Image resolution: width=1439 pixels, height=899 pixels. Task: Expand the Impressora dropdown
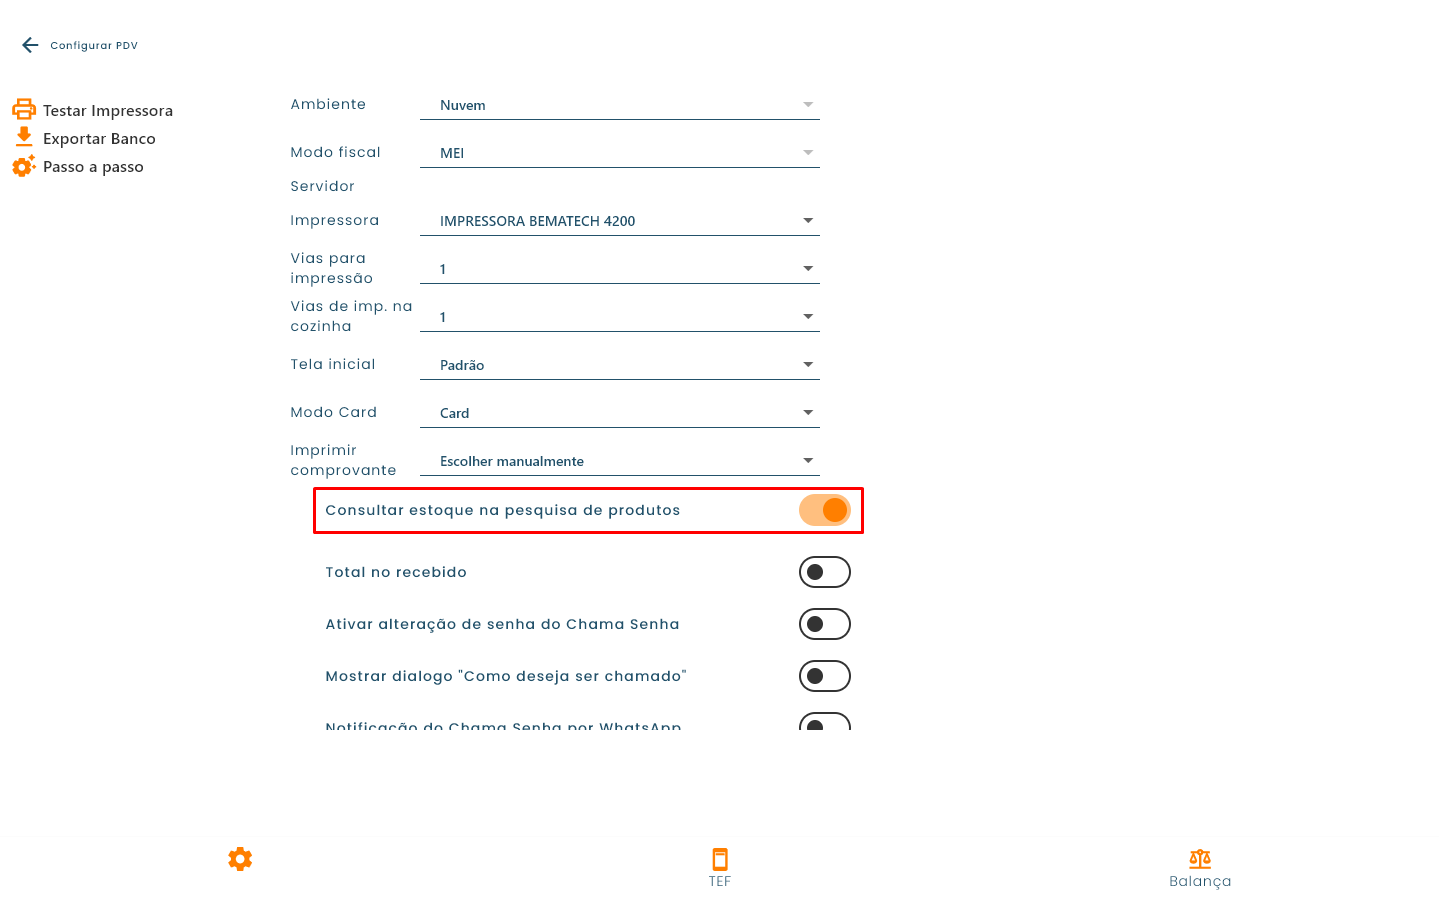pyautogui.click(x=620, y=221)
